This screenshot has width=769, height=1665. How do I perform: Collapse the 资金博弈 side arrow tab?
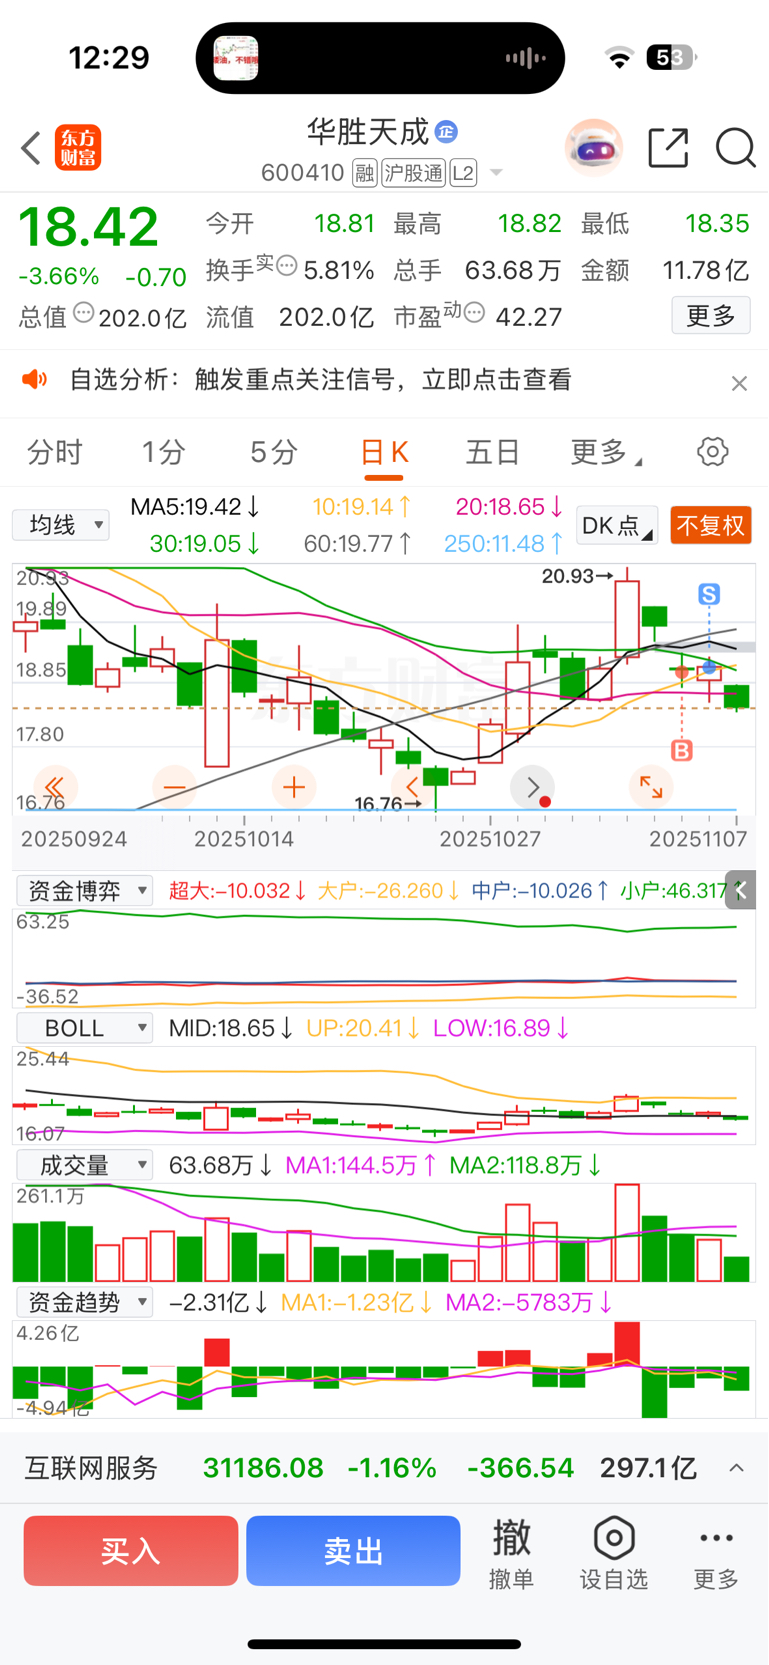point(740,890)
